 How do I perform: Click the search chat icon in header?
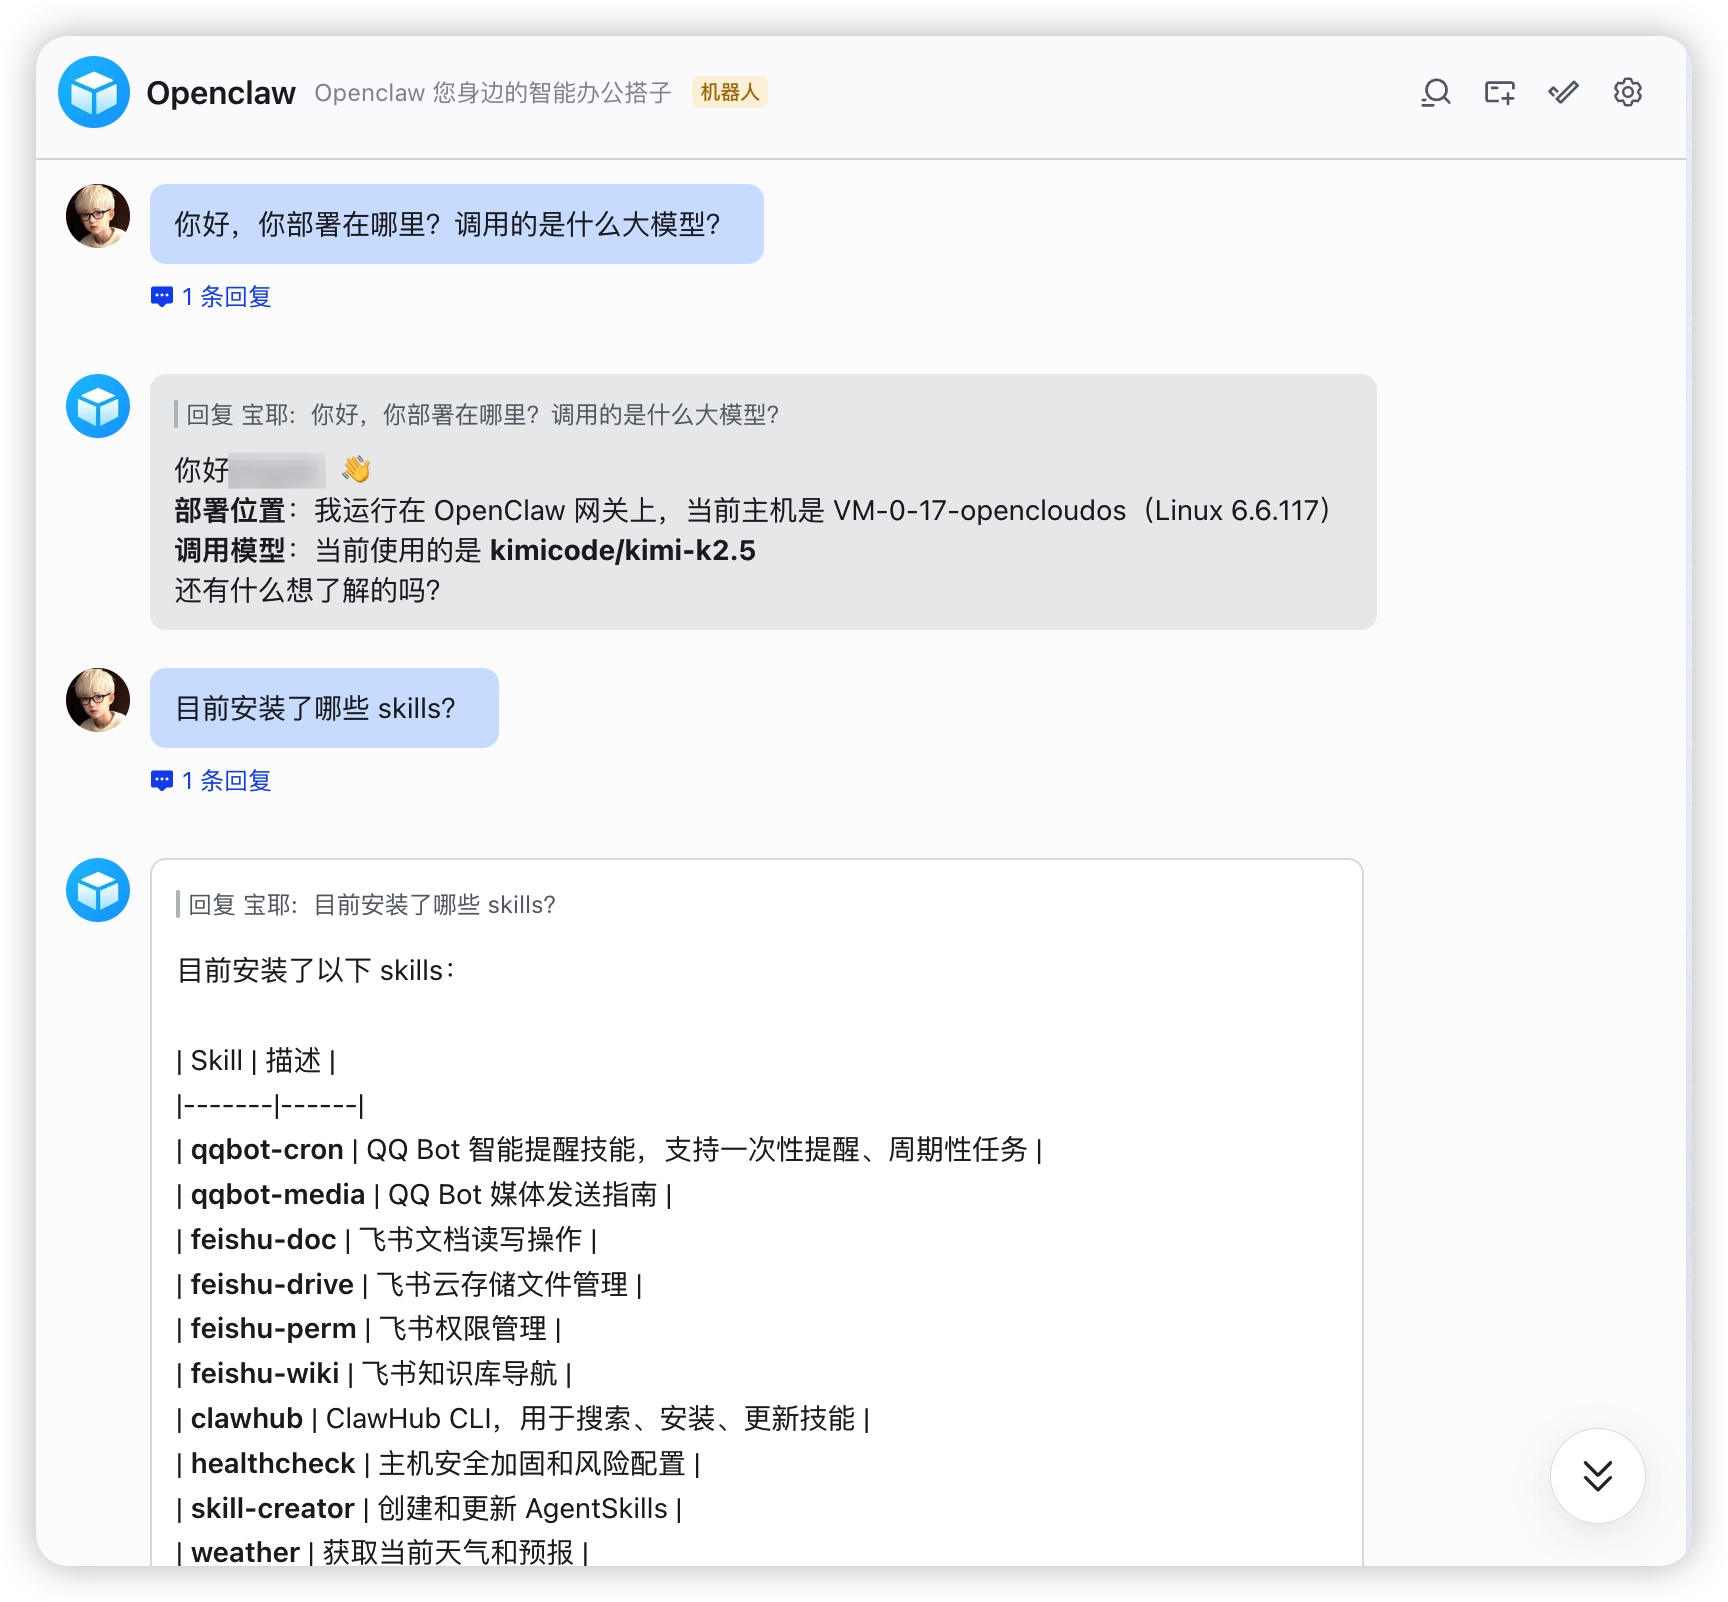pos(1436,92)
